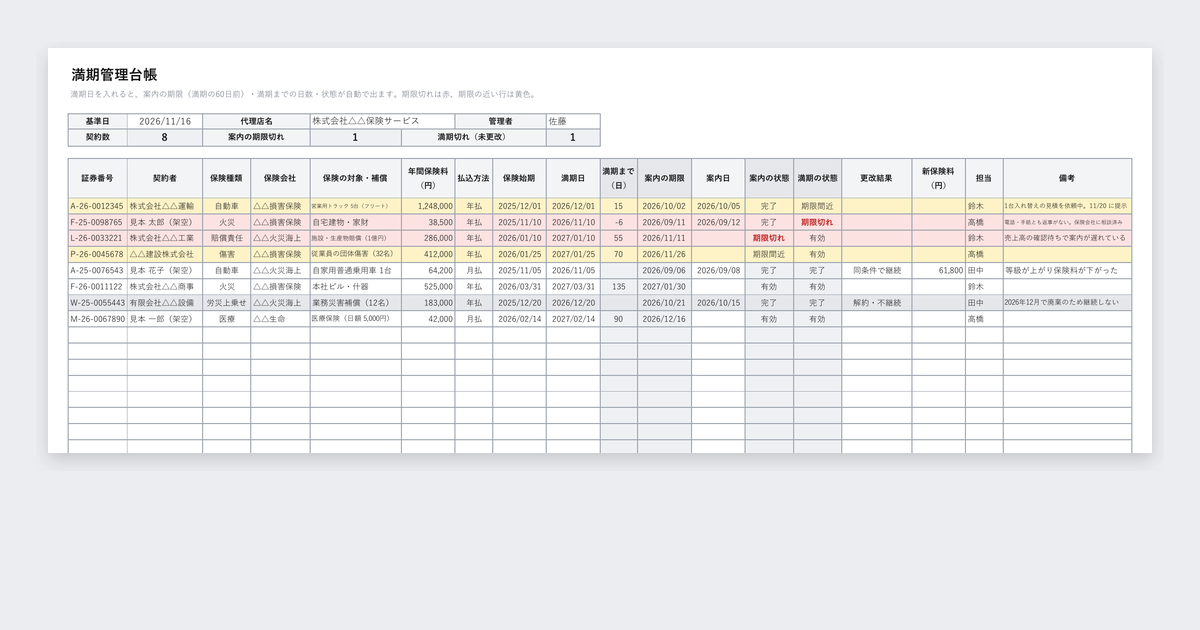Click the 備考 column header
Viewport: 1200px width, 630px height.
tap(1067, 178)
